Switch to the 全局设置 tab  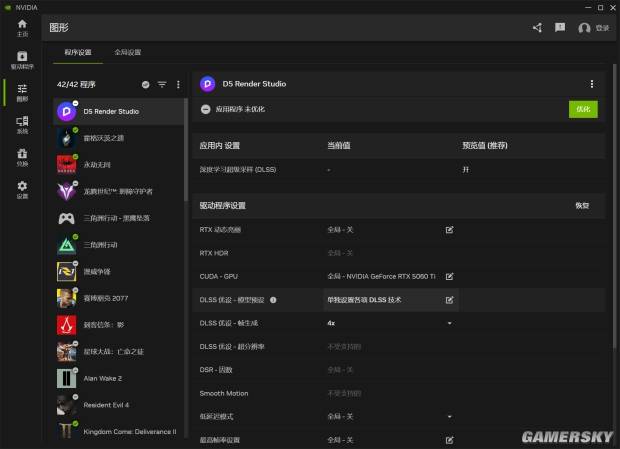coord(128,52)
